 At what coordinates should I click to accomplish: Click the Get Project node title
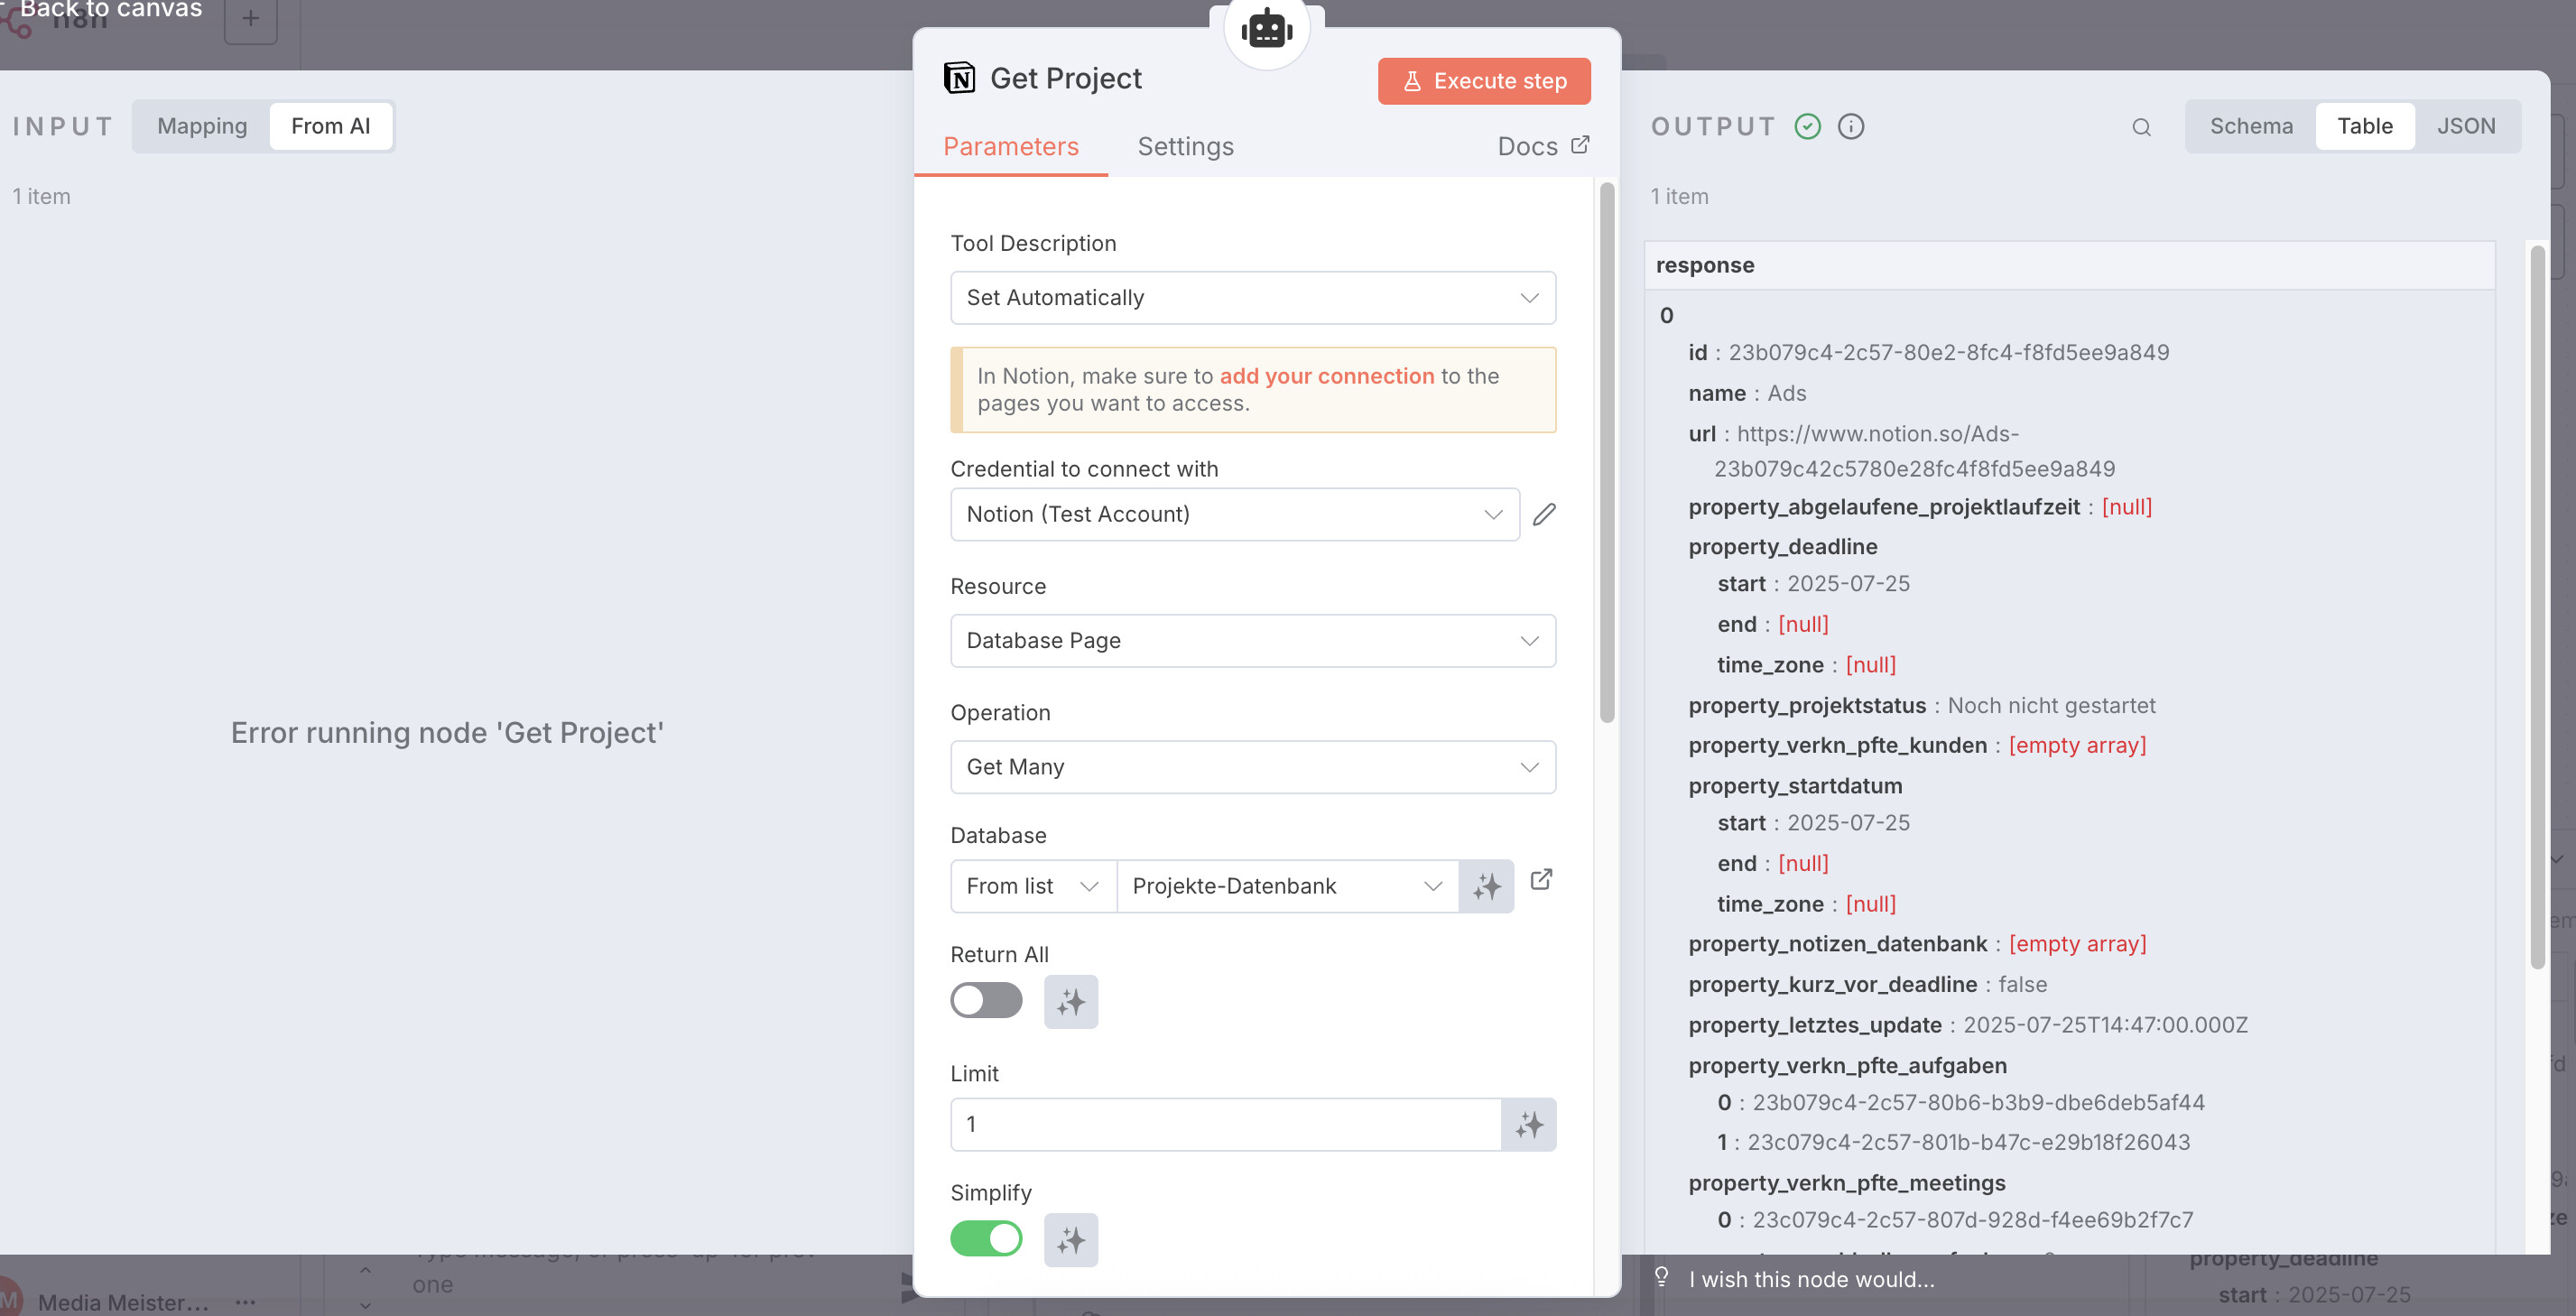[1065, 78]
